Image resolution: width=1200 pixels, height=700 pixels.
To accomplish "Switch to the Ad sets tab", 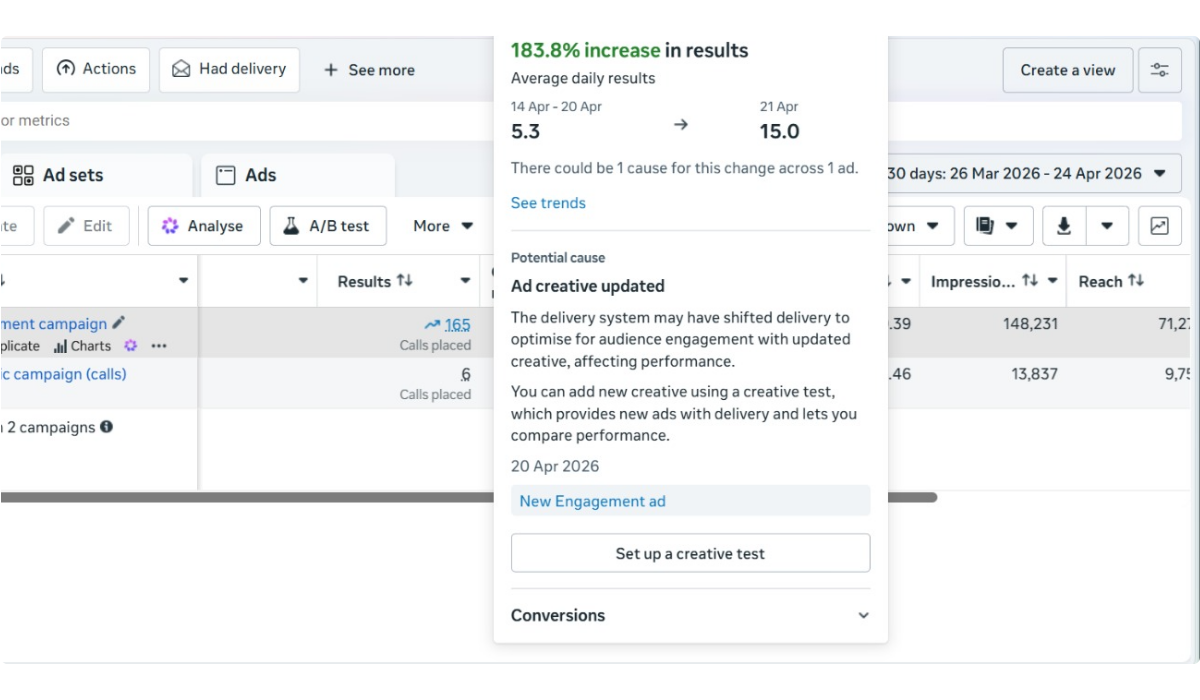I will (96, 175).
